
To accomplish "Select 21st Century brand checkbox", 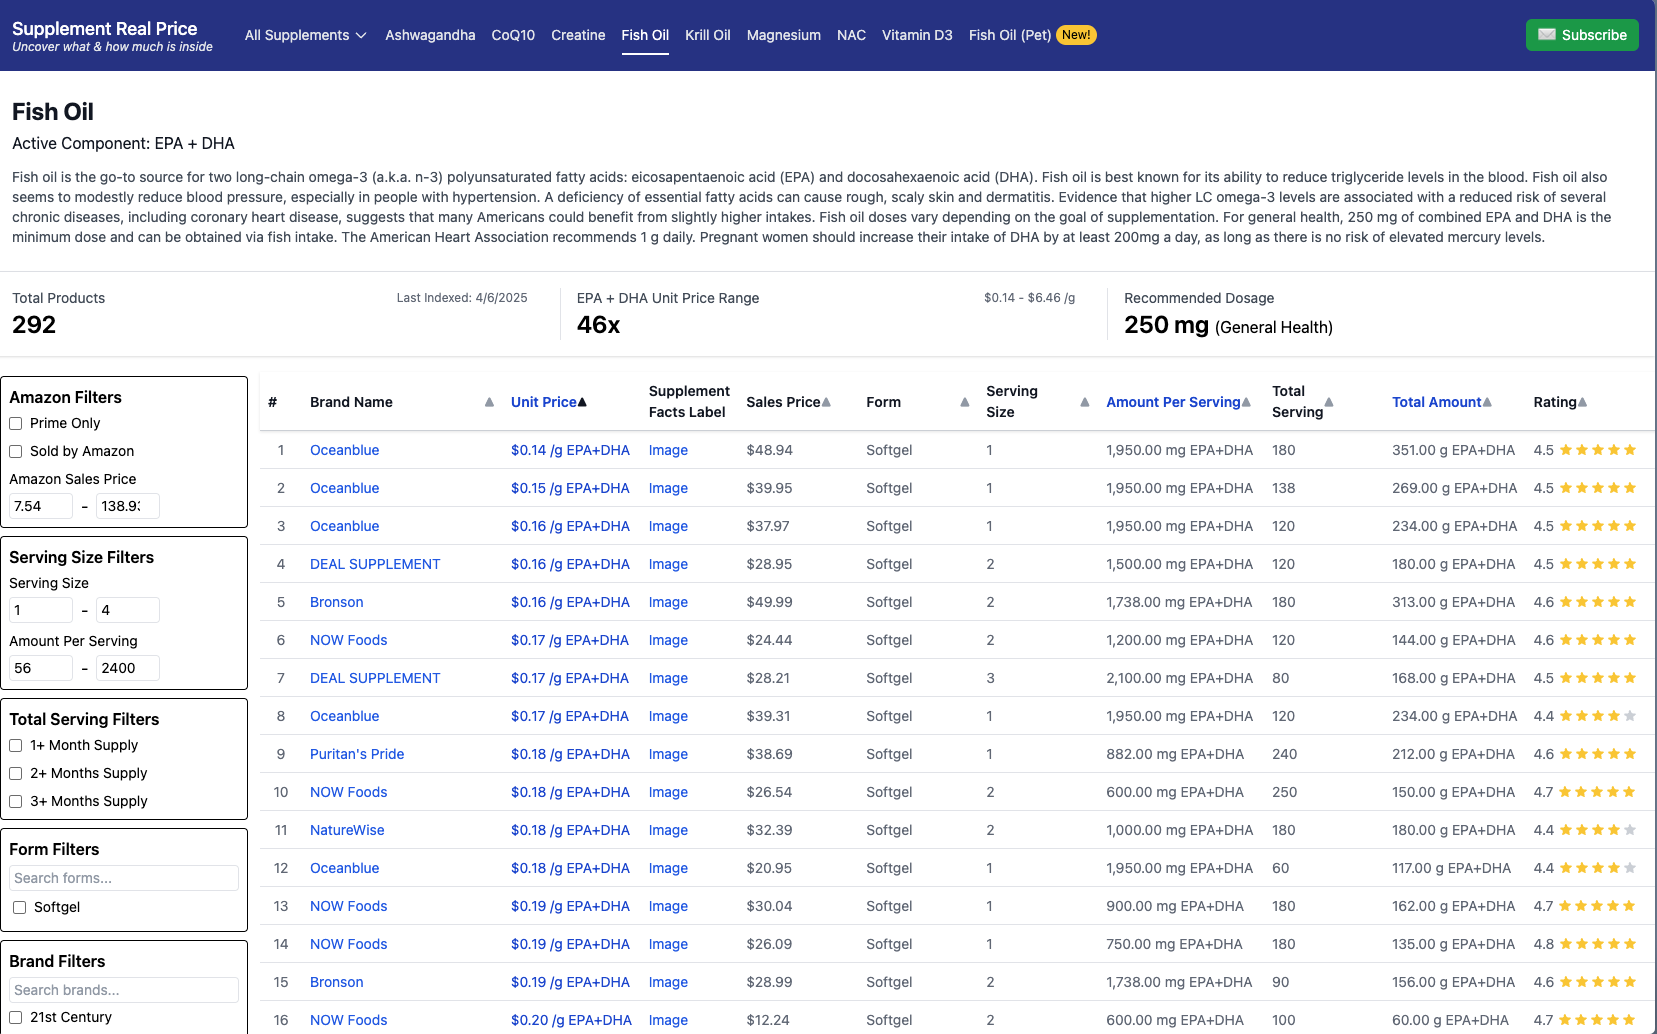I will pos(16,1017).
